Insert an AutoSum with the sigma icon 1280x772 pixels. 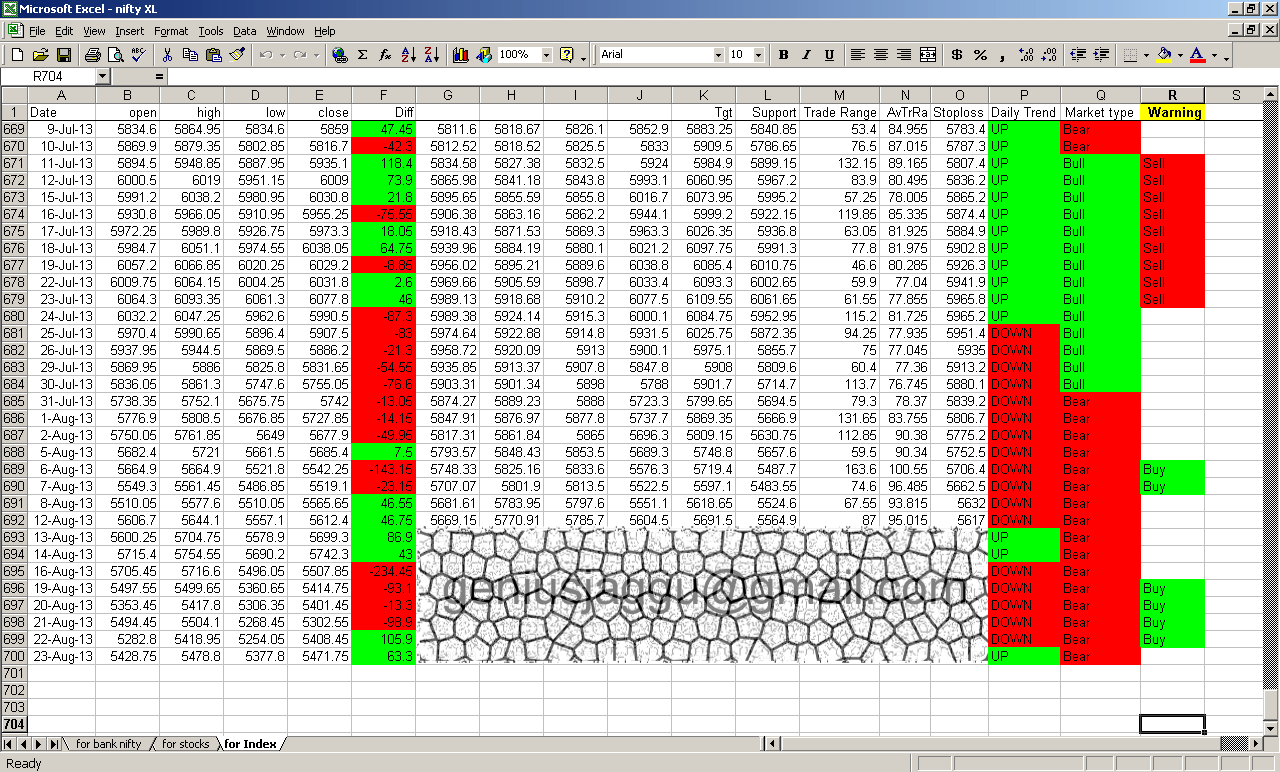point(363,55)
